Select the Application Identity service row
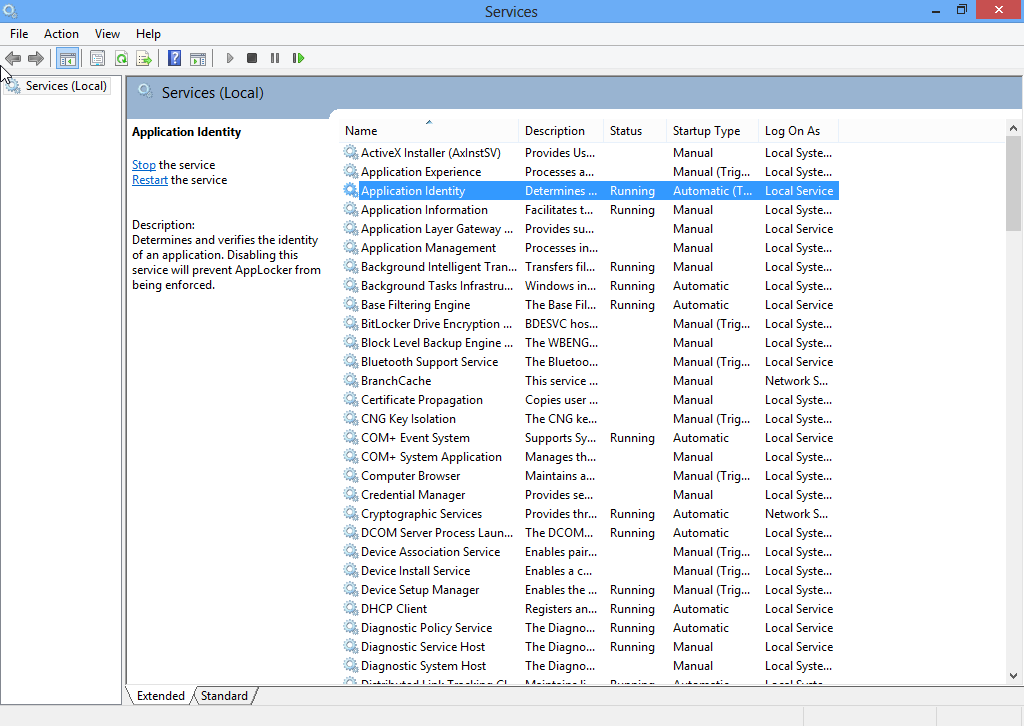The height and width of the screenshot is (726, 1024). [590, 191]
